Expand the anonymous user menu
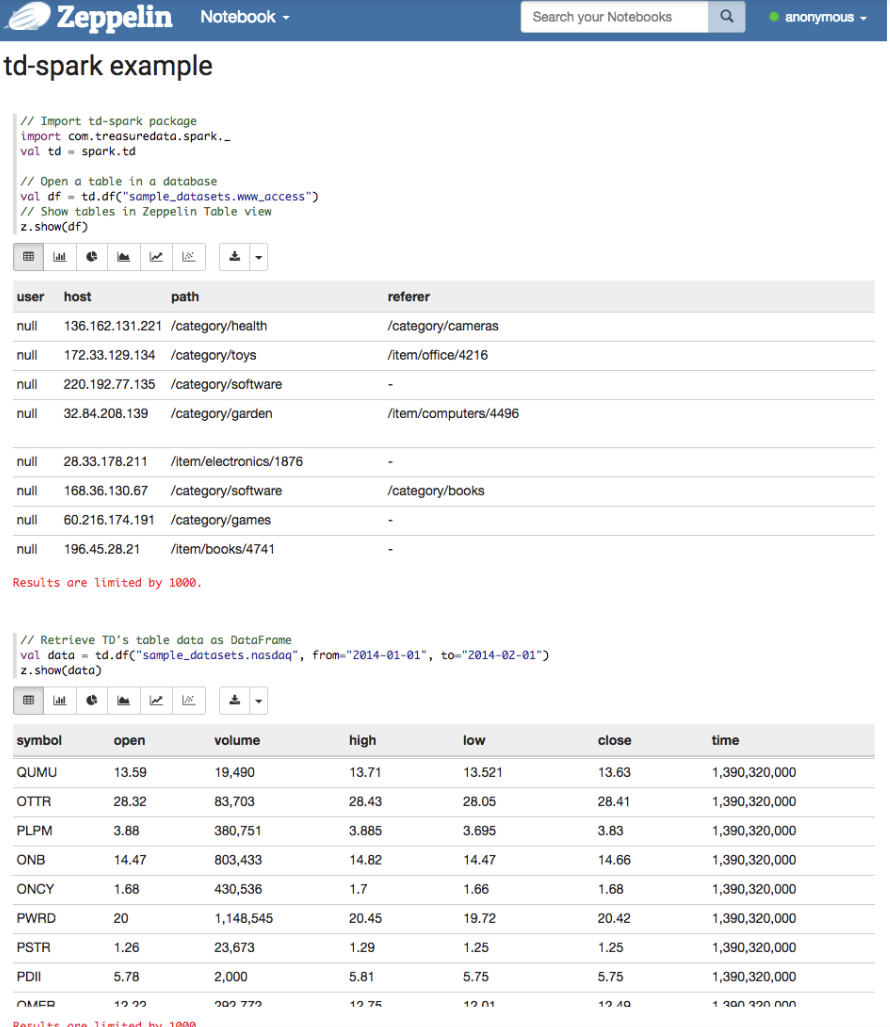 tap(818, 18)
